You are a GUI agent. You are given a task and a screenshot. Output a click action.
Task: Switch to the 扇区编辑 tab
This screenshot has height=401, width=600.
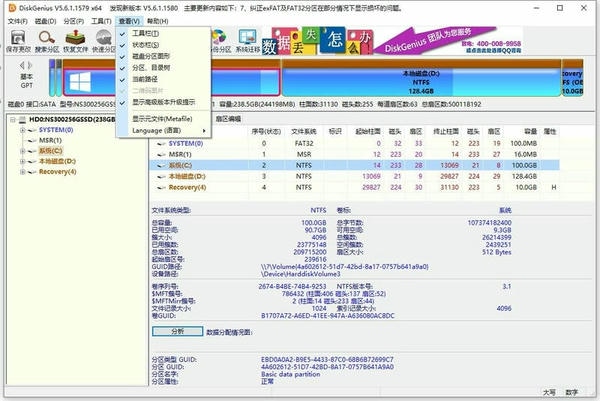click(x=228, y=119)
